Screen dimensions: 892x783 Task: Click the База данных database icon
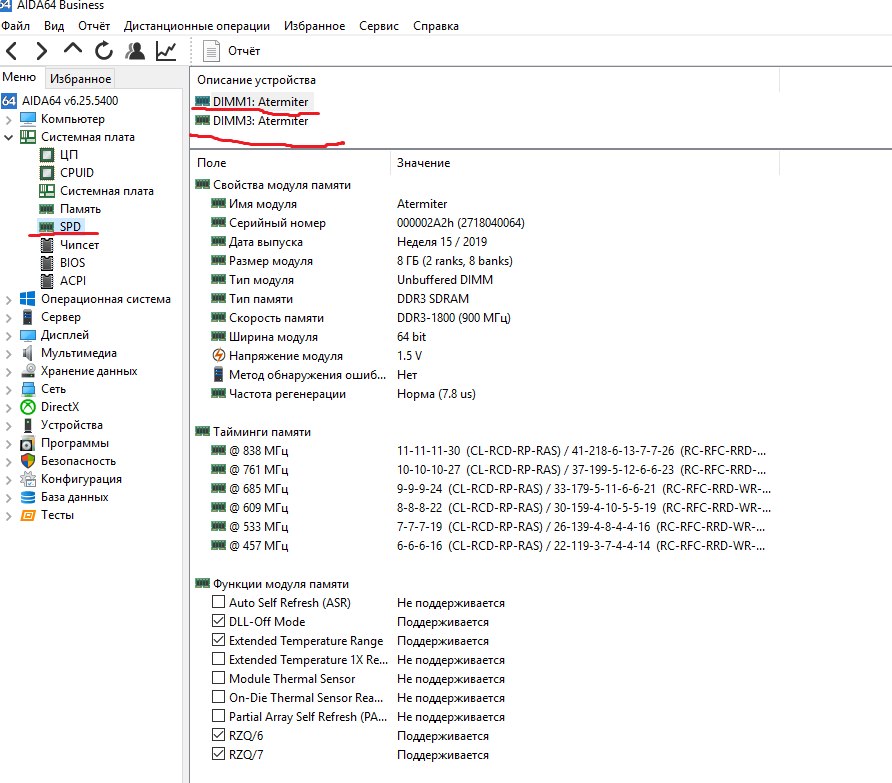coord(28,497)
